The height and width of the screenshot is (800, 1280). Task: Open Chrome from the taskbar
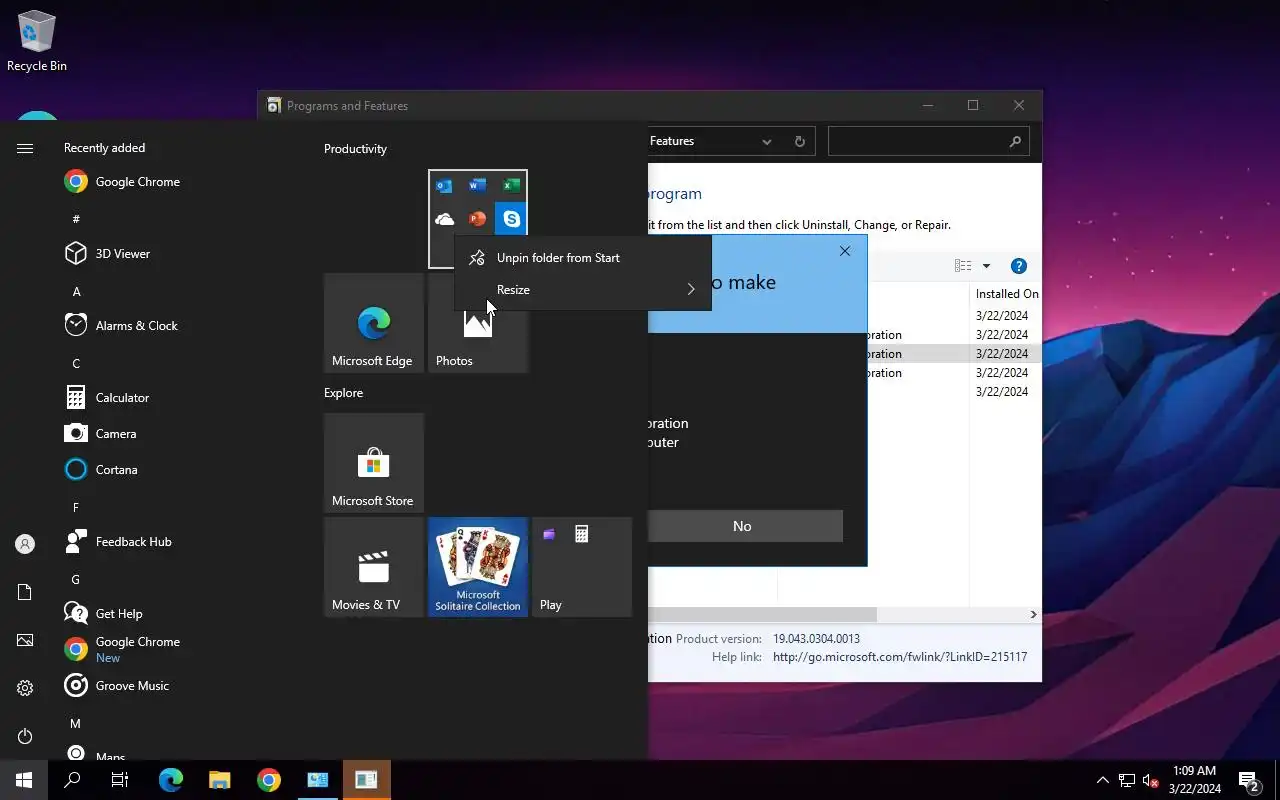(268, 780)
